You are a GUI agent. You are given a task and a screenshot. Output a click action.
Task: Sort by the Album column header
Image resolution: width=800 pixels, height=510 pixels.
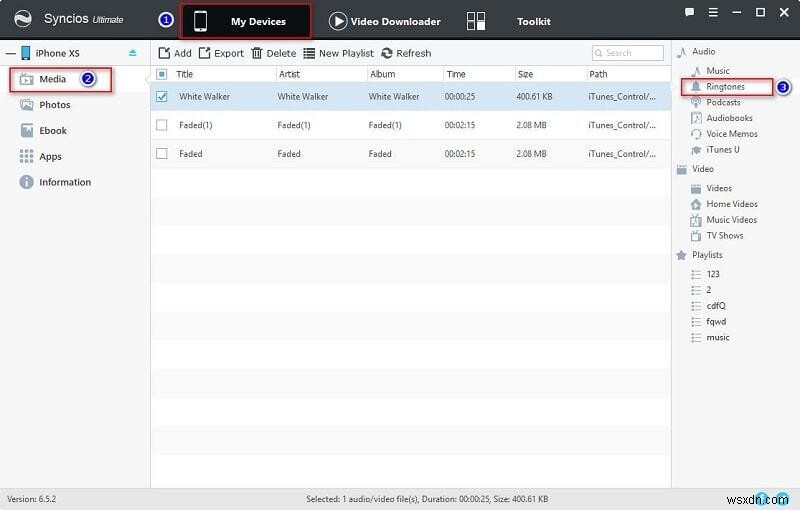click(x=383, y=74)
